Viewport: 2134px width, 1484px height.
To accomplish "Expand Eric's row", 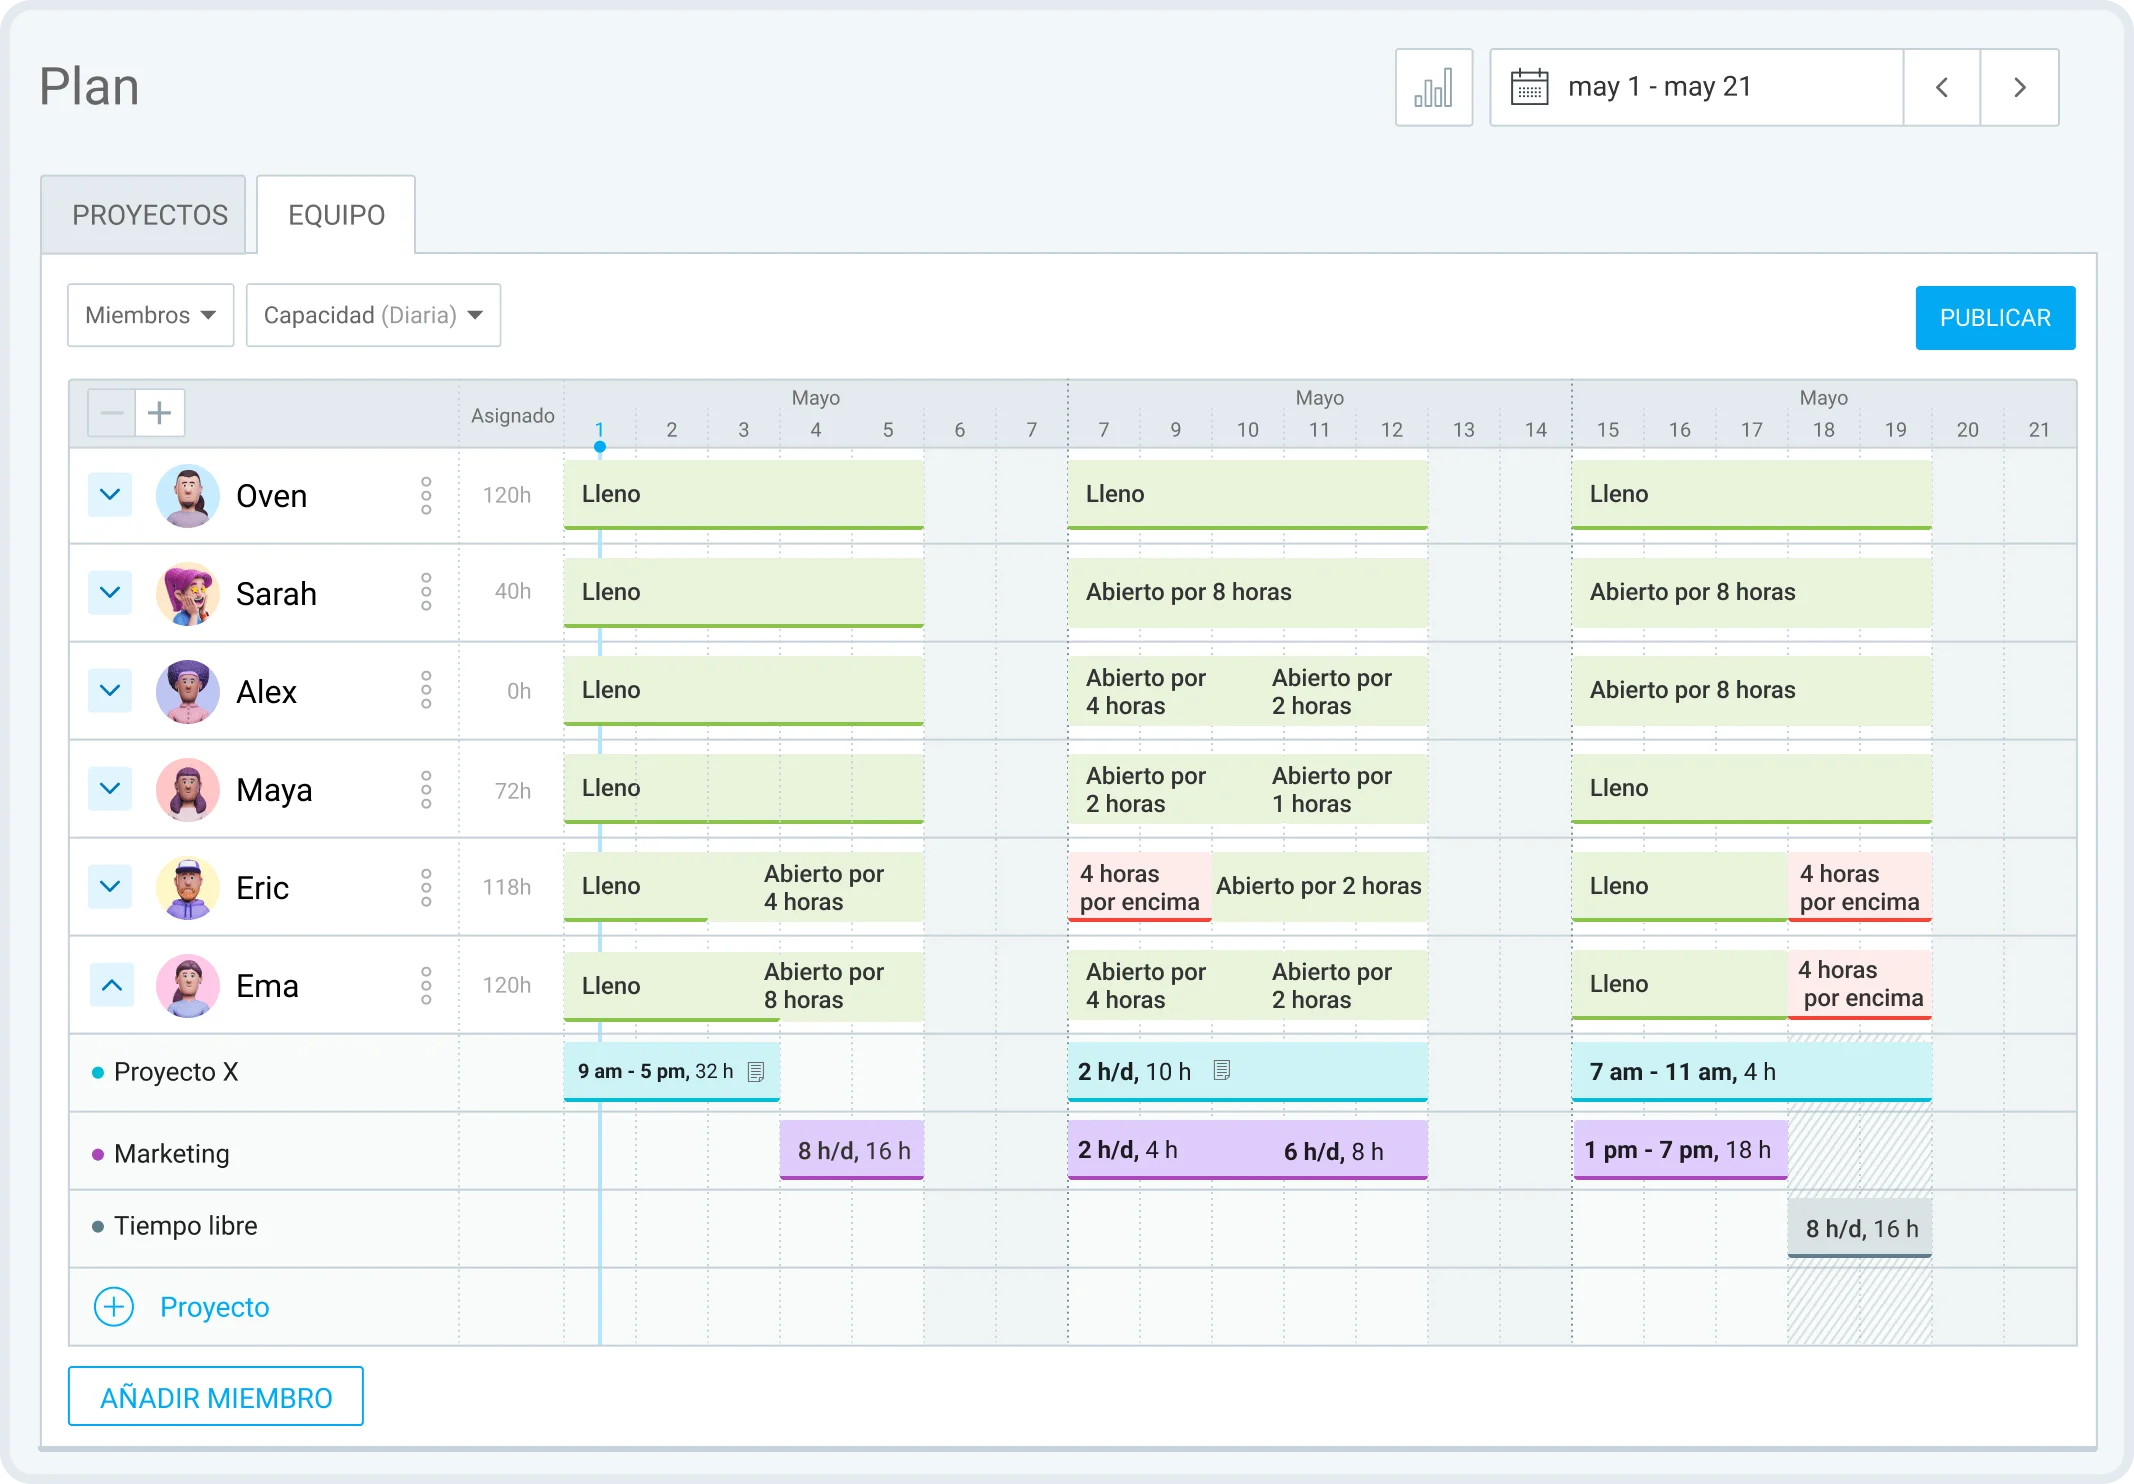I will pos(110,886).
